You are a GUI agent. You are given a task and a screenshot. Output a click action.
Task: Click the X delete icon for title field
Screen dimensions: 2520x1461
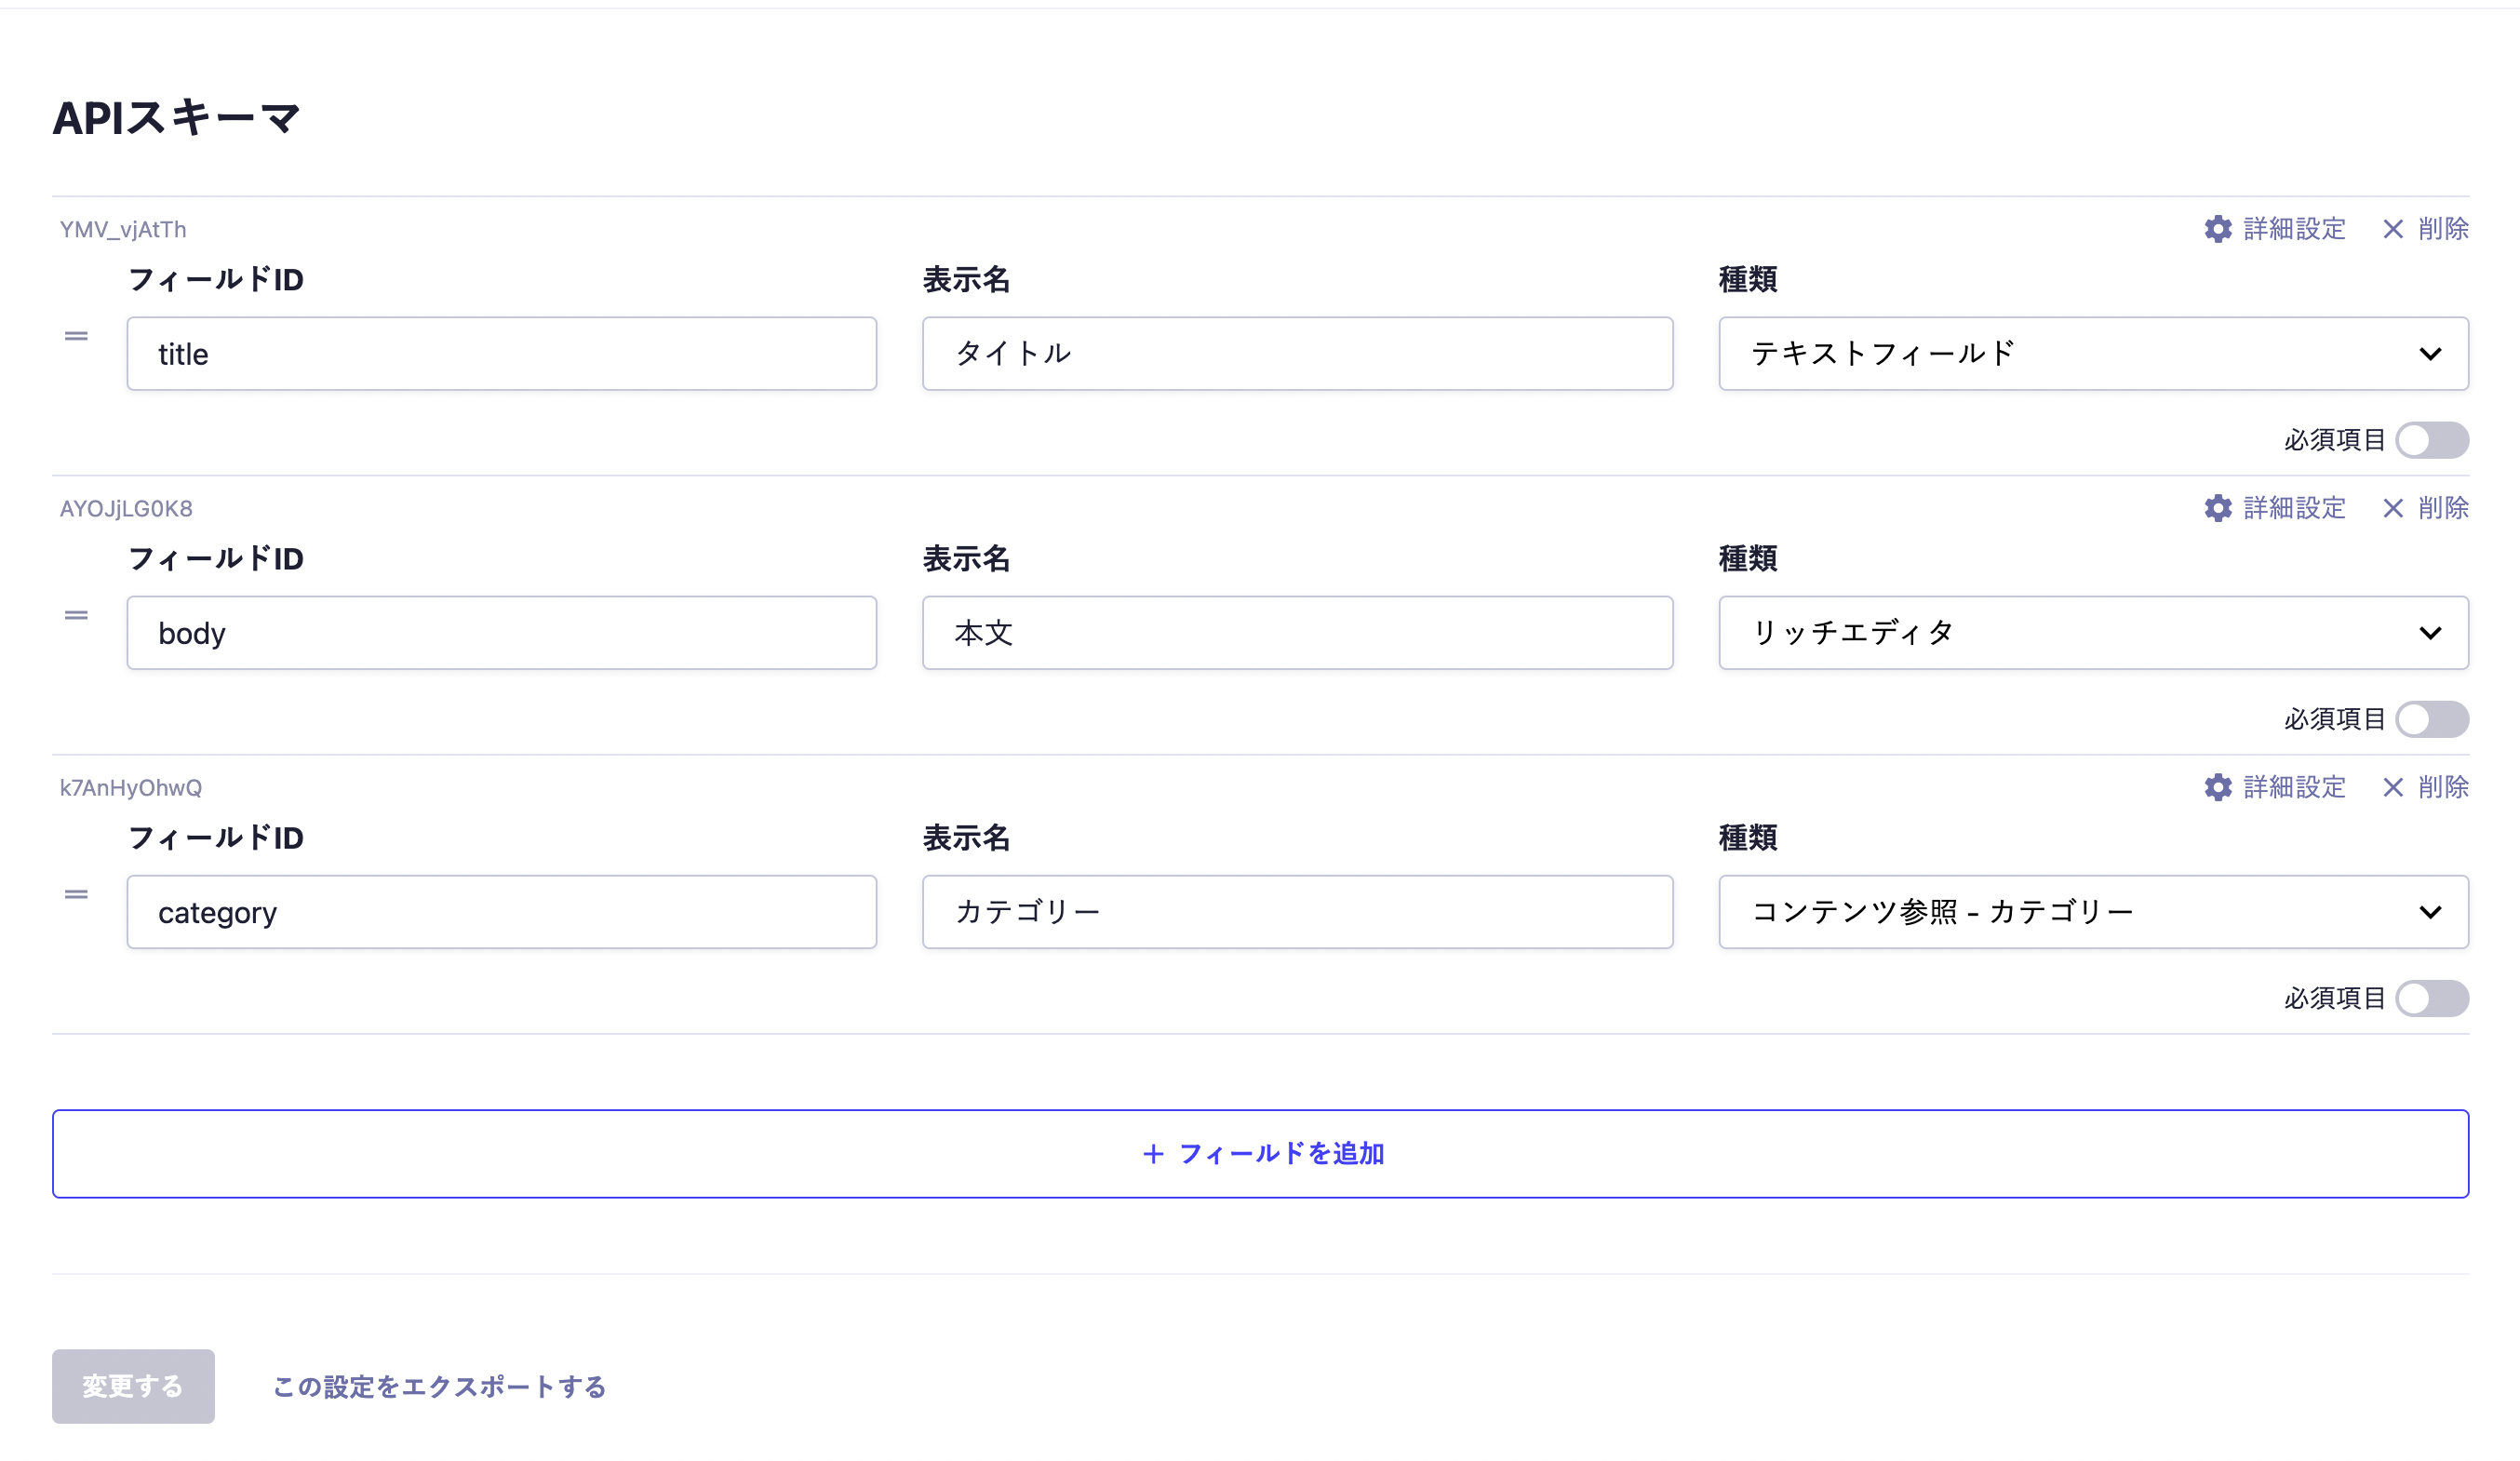point(2392,229)
